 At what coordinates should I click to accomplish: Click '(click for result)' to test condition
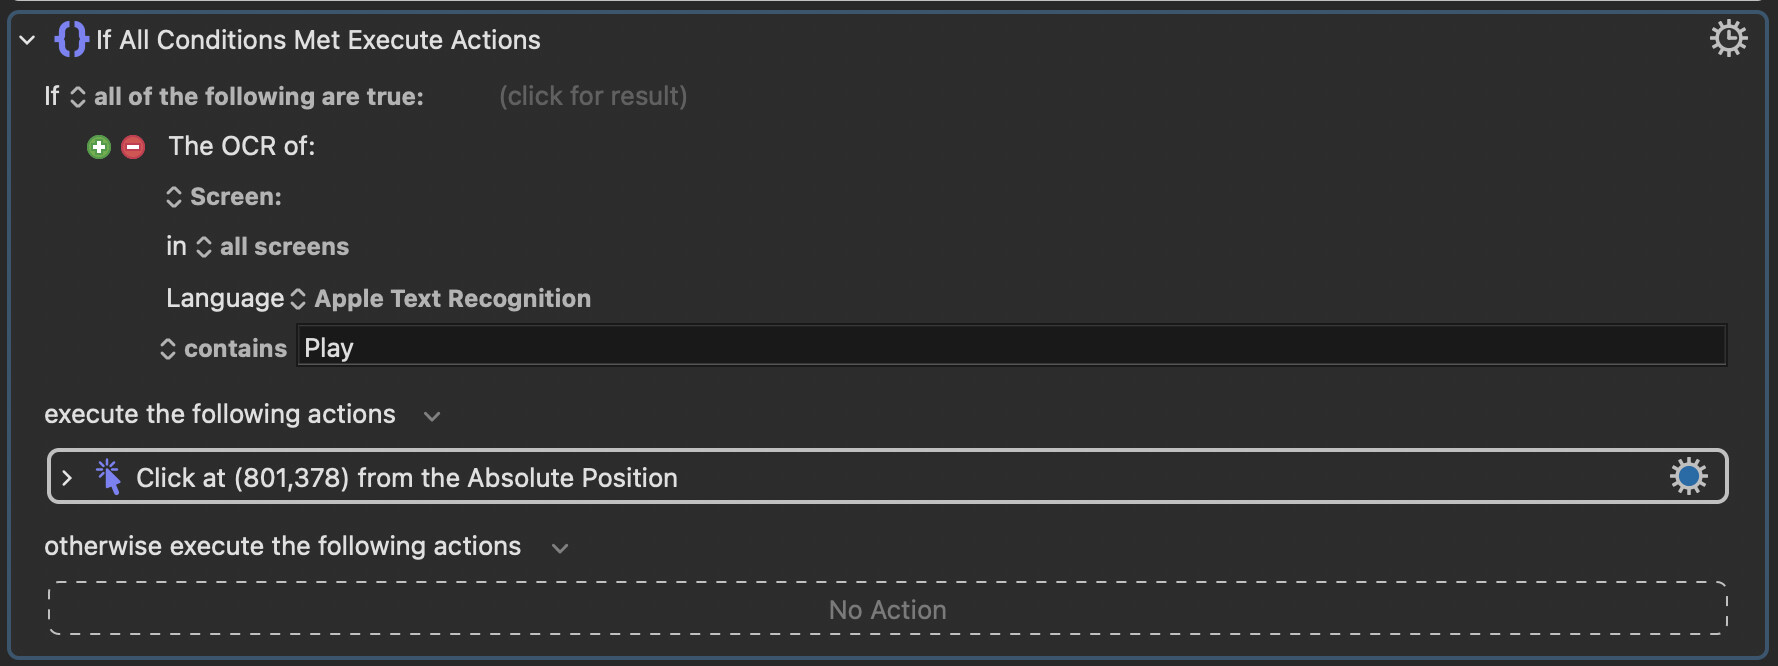(x=593, y=96)
